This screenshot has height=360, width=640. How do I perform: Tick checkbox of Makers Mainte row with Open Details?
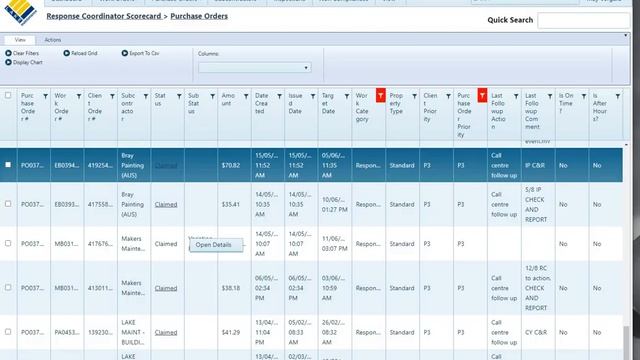(x=8, y=243)
